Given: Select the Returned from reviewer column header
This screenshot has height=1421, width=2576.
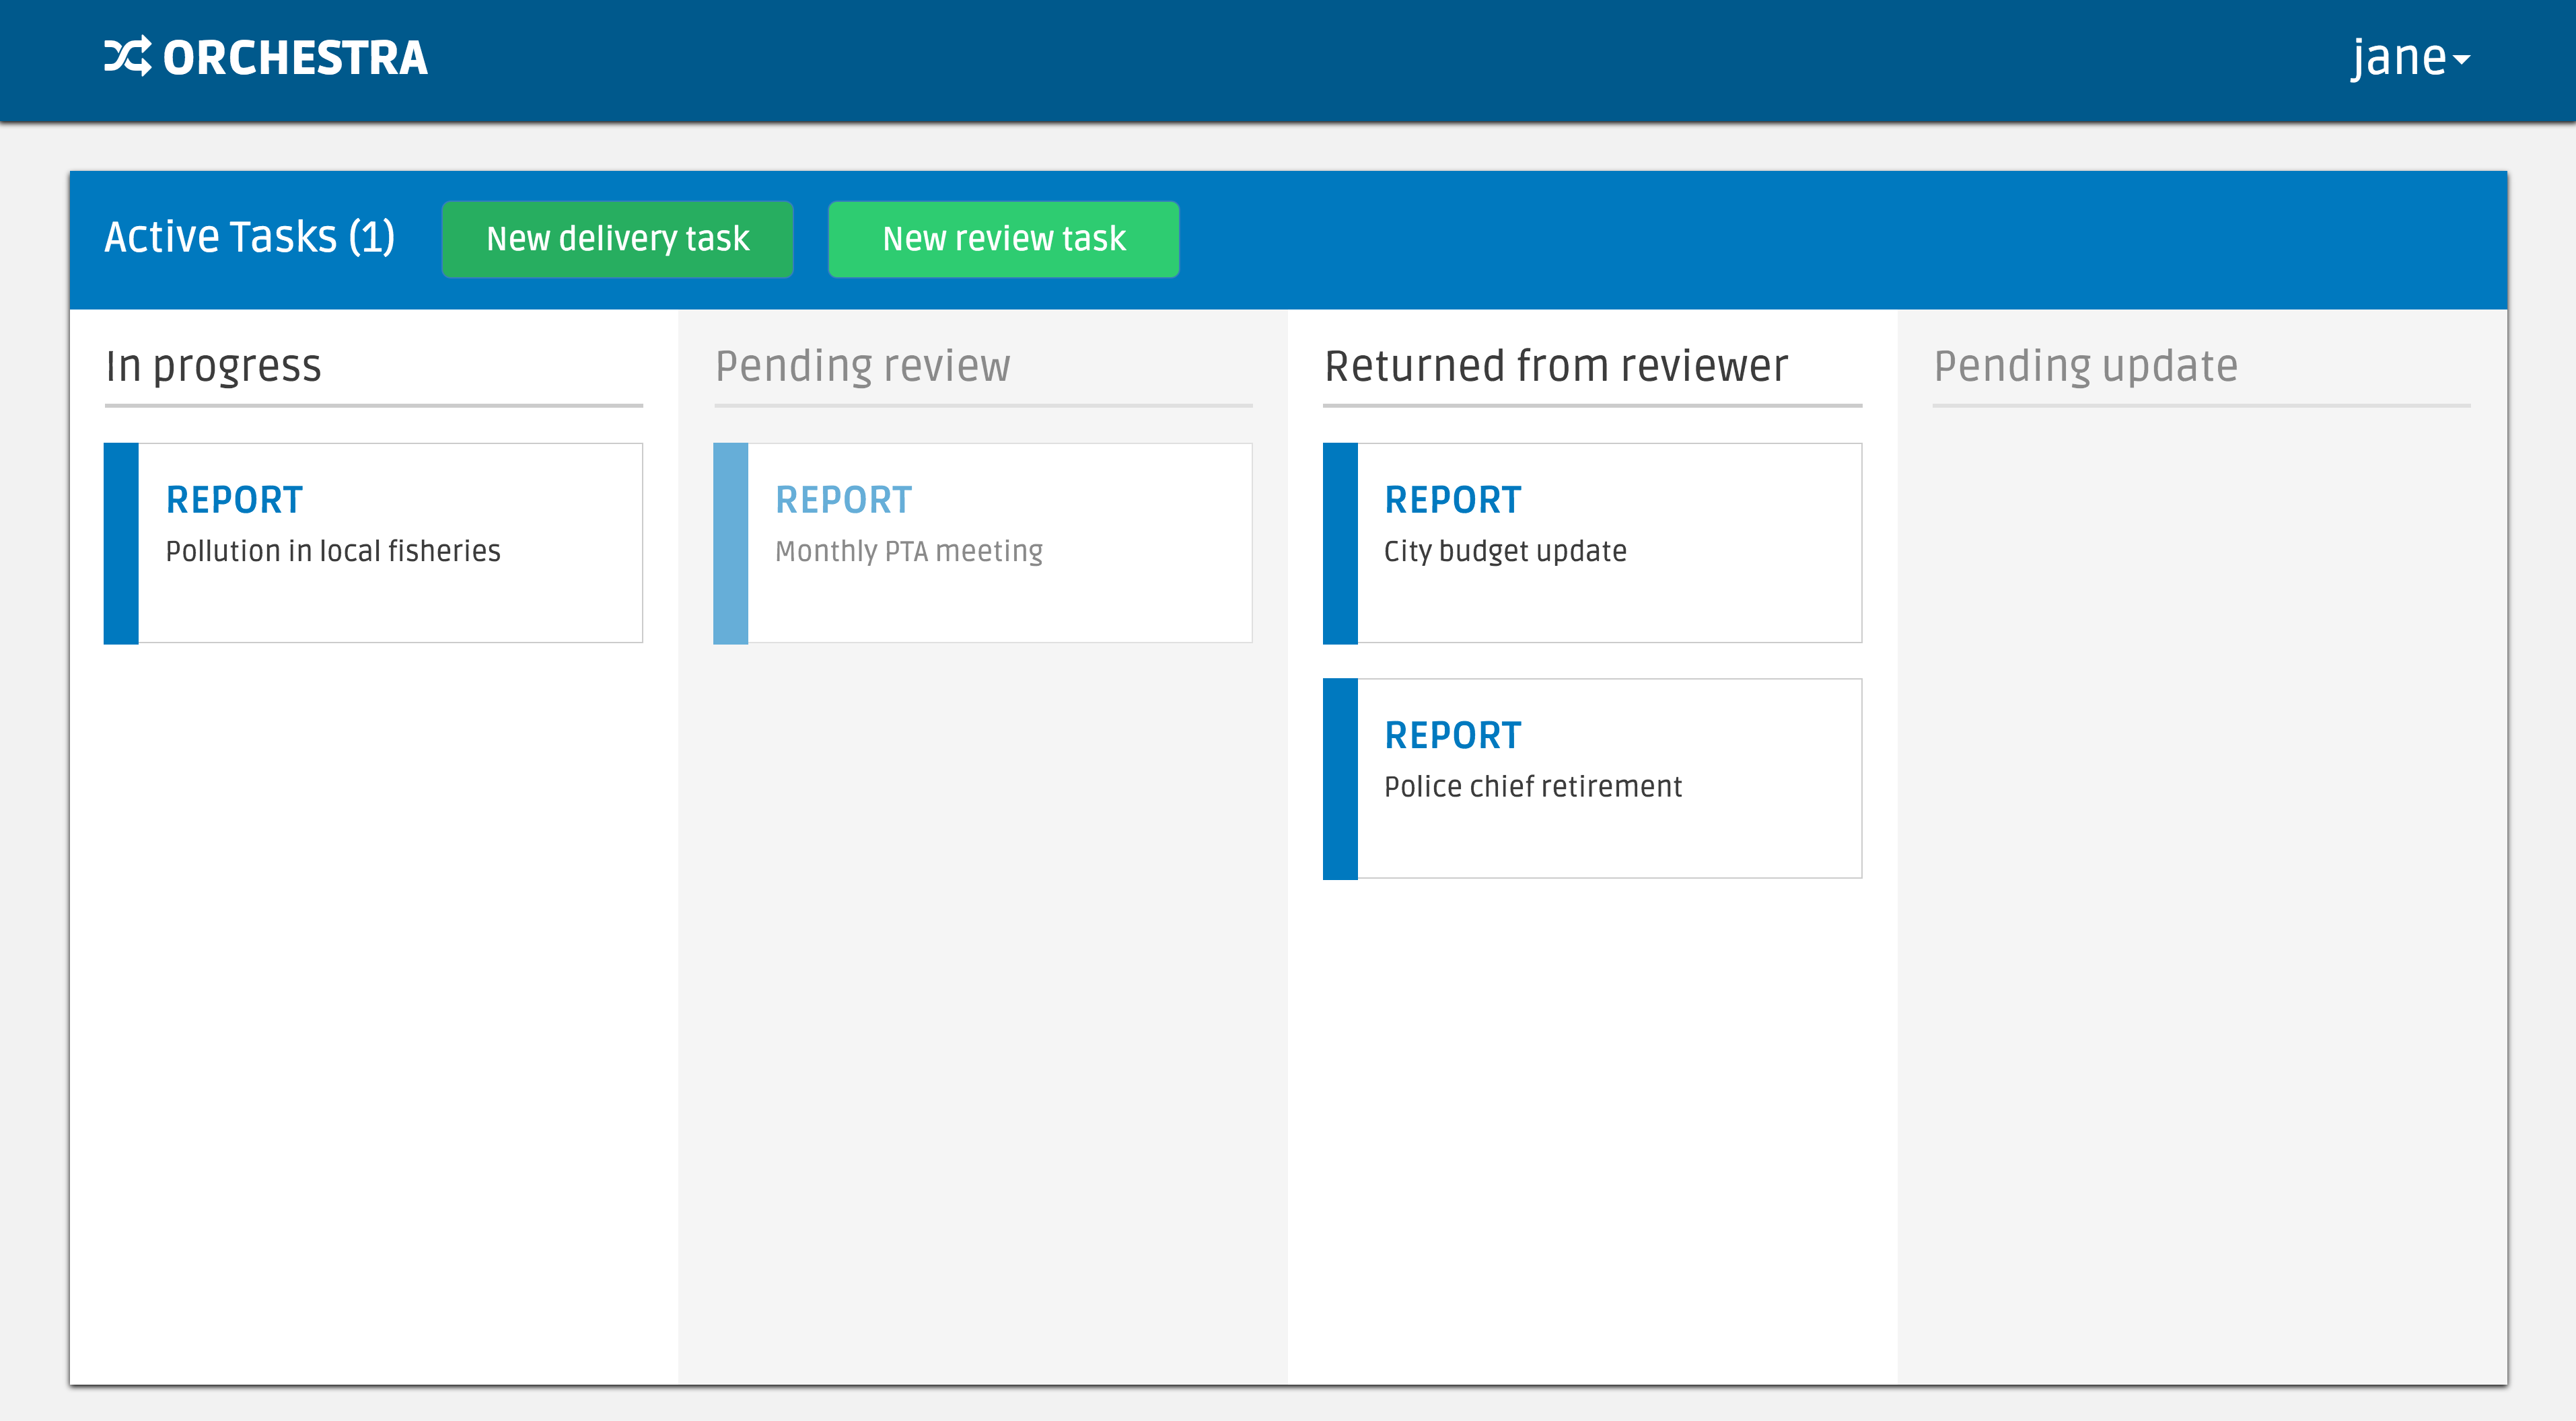Looking at the screenshot, I should tap(1556, 366).
